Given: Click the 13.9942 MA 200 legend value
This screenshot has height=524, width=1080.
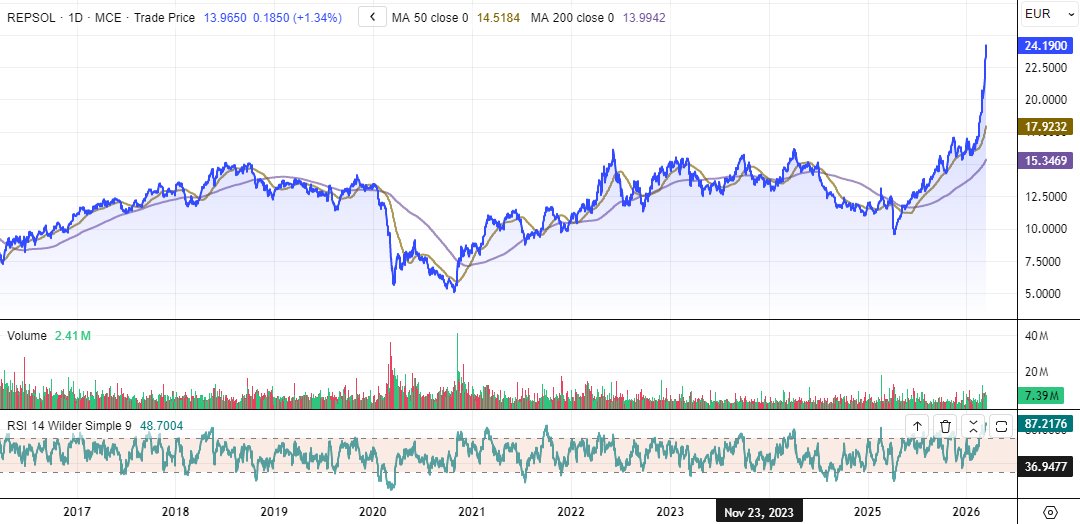Looking at the screenshot, I should (644, 18).
